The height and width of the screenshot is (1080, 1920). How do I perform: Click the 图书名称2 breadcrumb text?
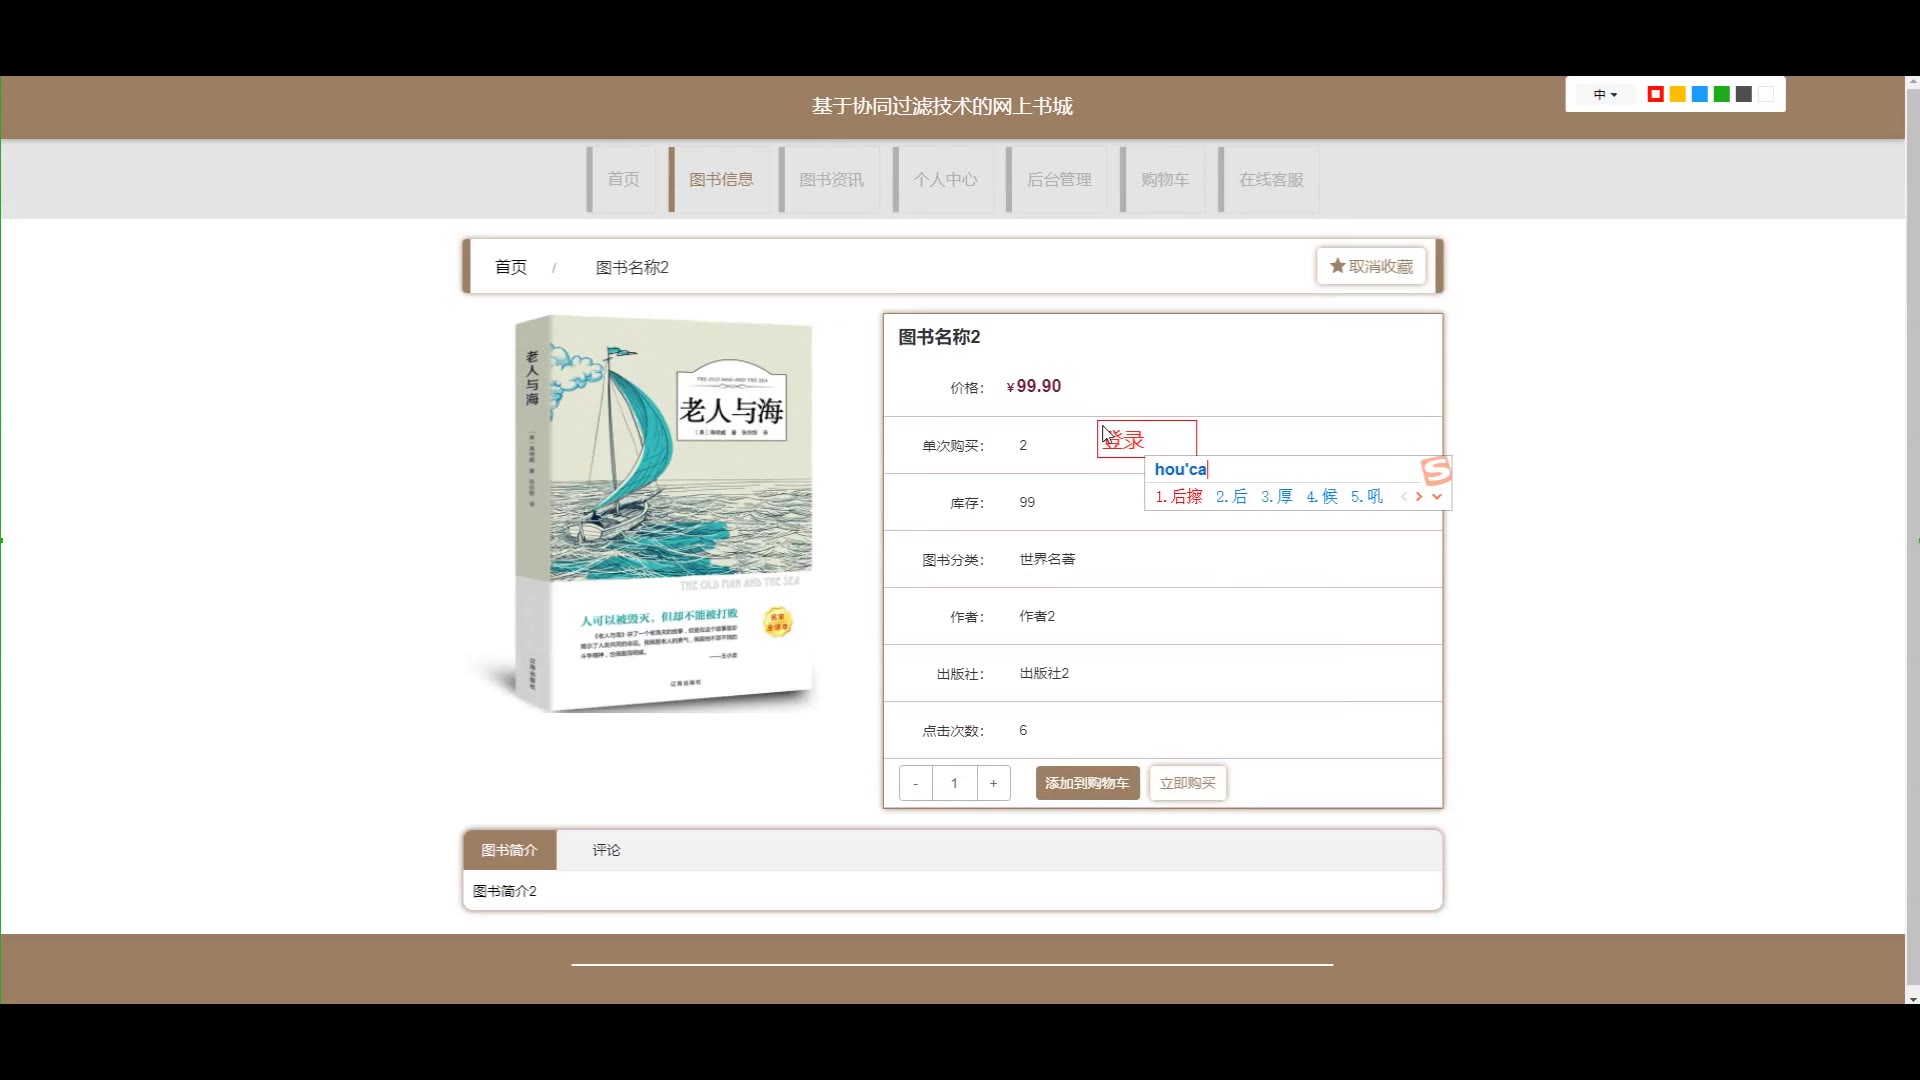[x=632, y=267]
